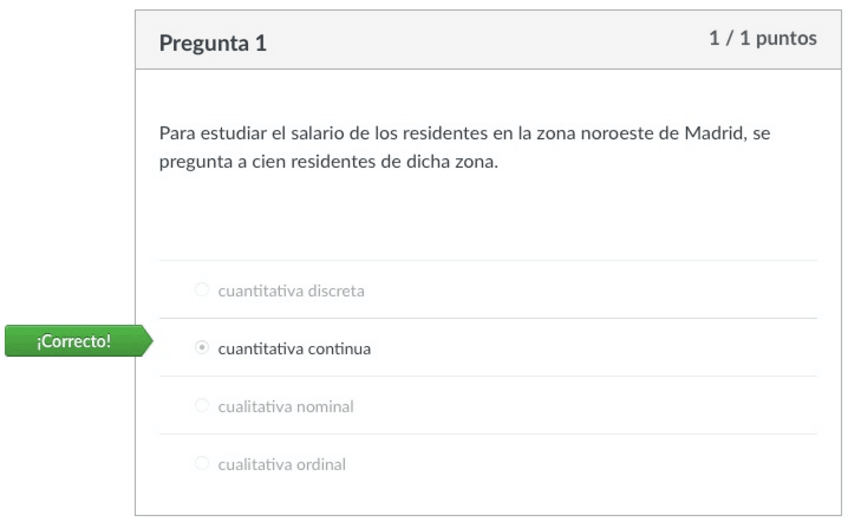Click the word 'puntos' in the header
This screenshot has height=522, width=848.
(x=788, y=39)
